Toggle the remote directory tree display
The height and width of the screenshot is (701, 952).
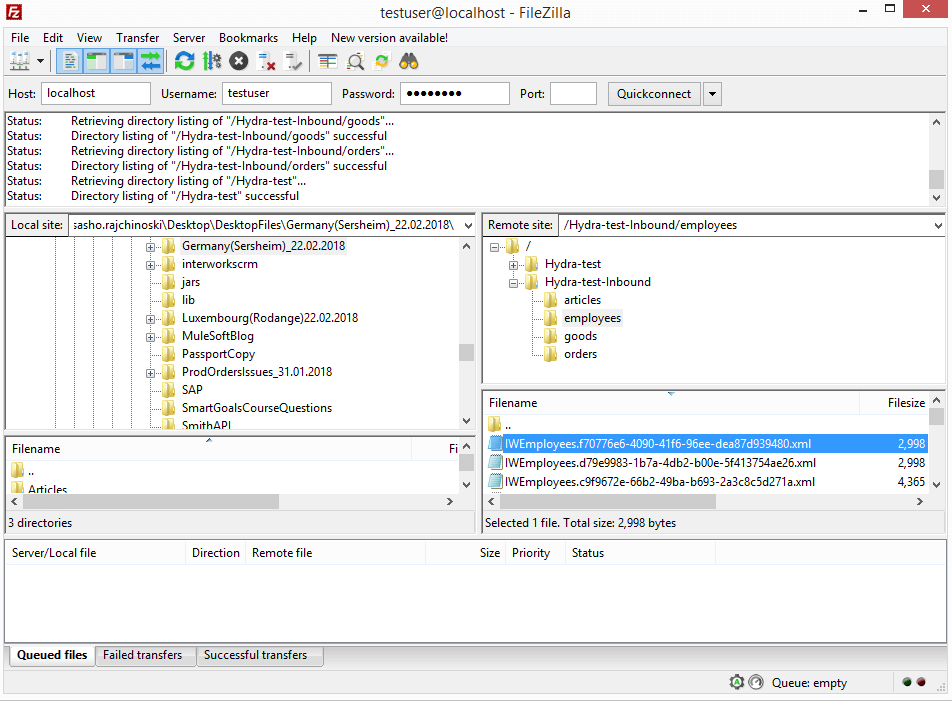124,61
